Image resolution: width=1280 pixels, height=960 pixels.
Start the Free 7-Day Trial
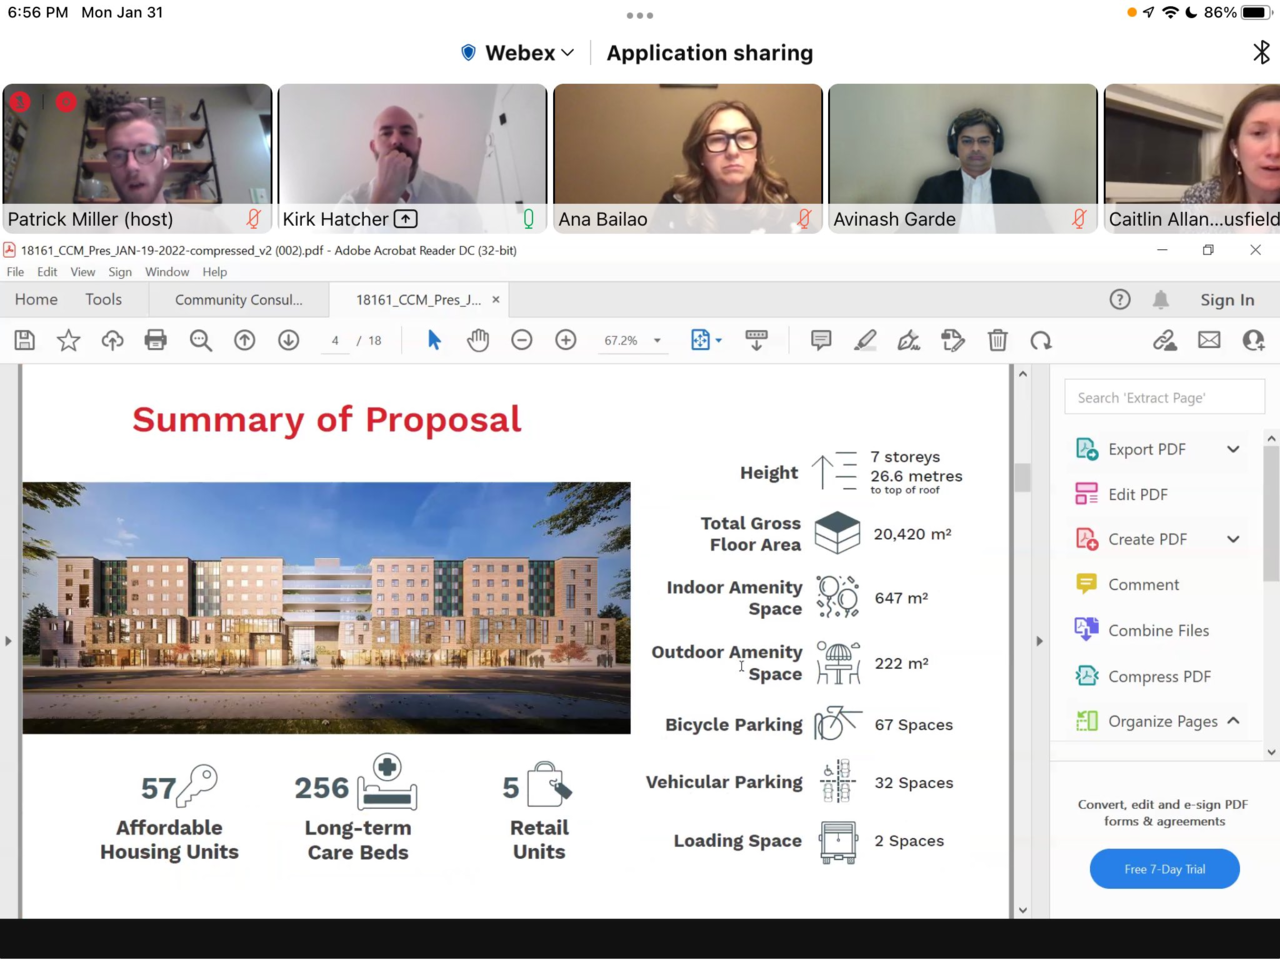tap(1165, 869)
